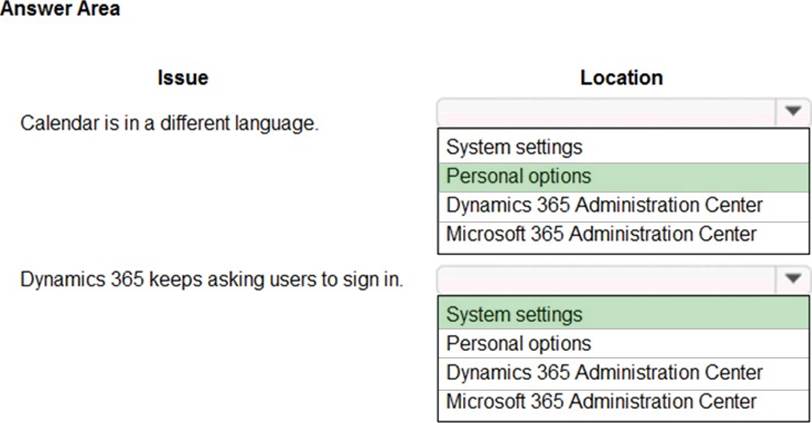Choose System settings for the sign-in issue
This screenshot has width=812, height=423.
(514, 314)
